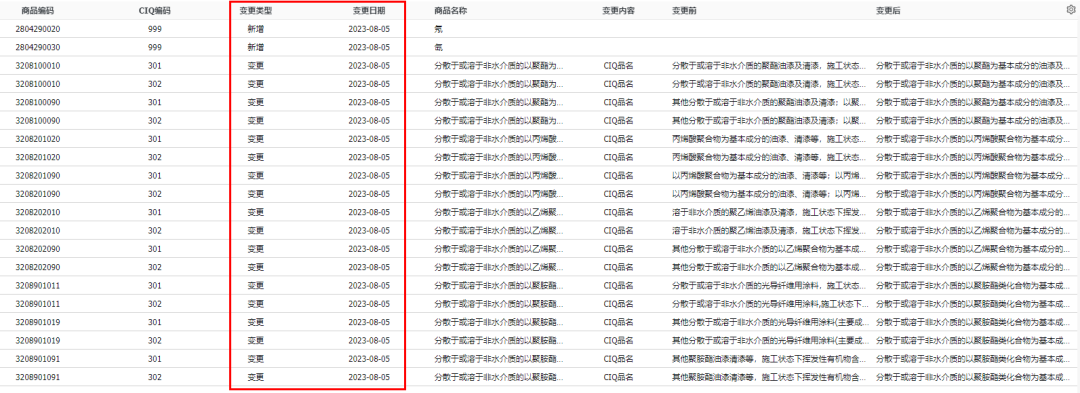Click 变更前 text in row 3208901091 CIQ 302
This screenshot has width=1080, height=393.
click(x=768, y=377)
